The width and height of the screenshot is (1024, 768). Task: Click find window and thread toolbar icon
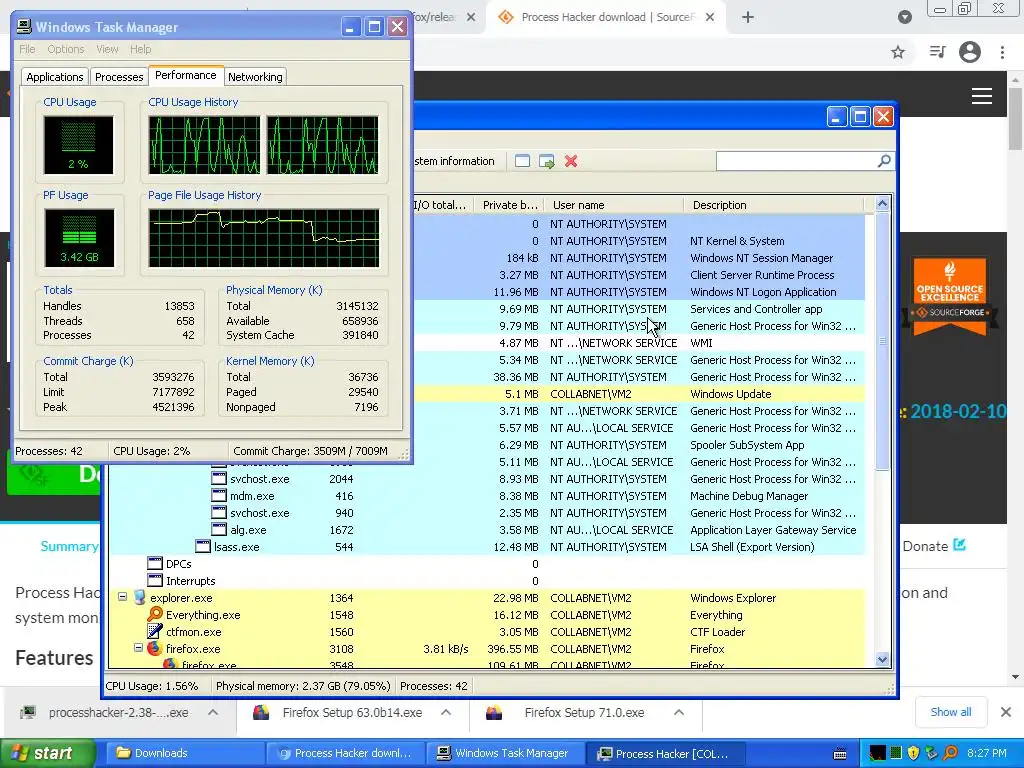point(547,161)
